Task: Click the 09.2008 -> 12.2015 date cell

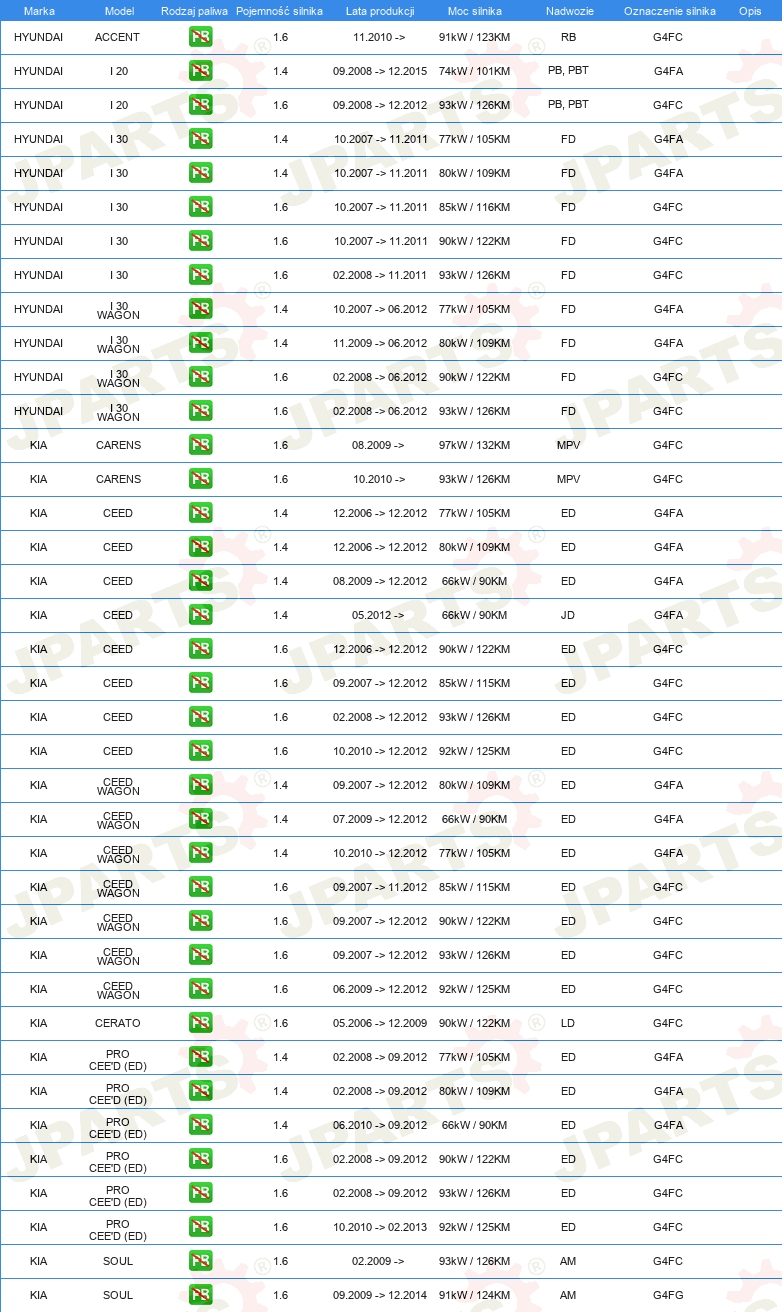Action: point(380,71)
